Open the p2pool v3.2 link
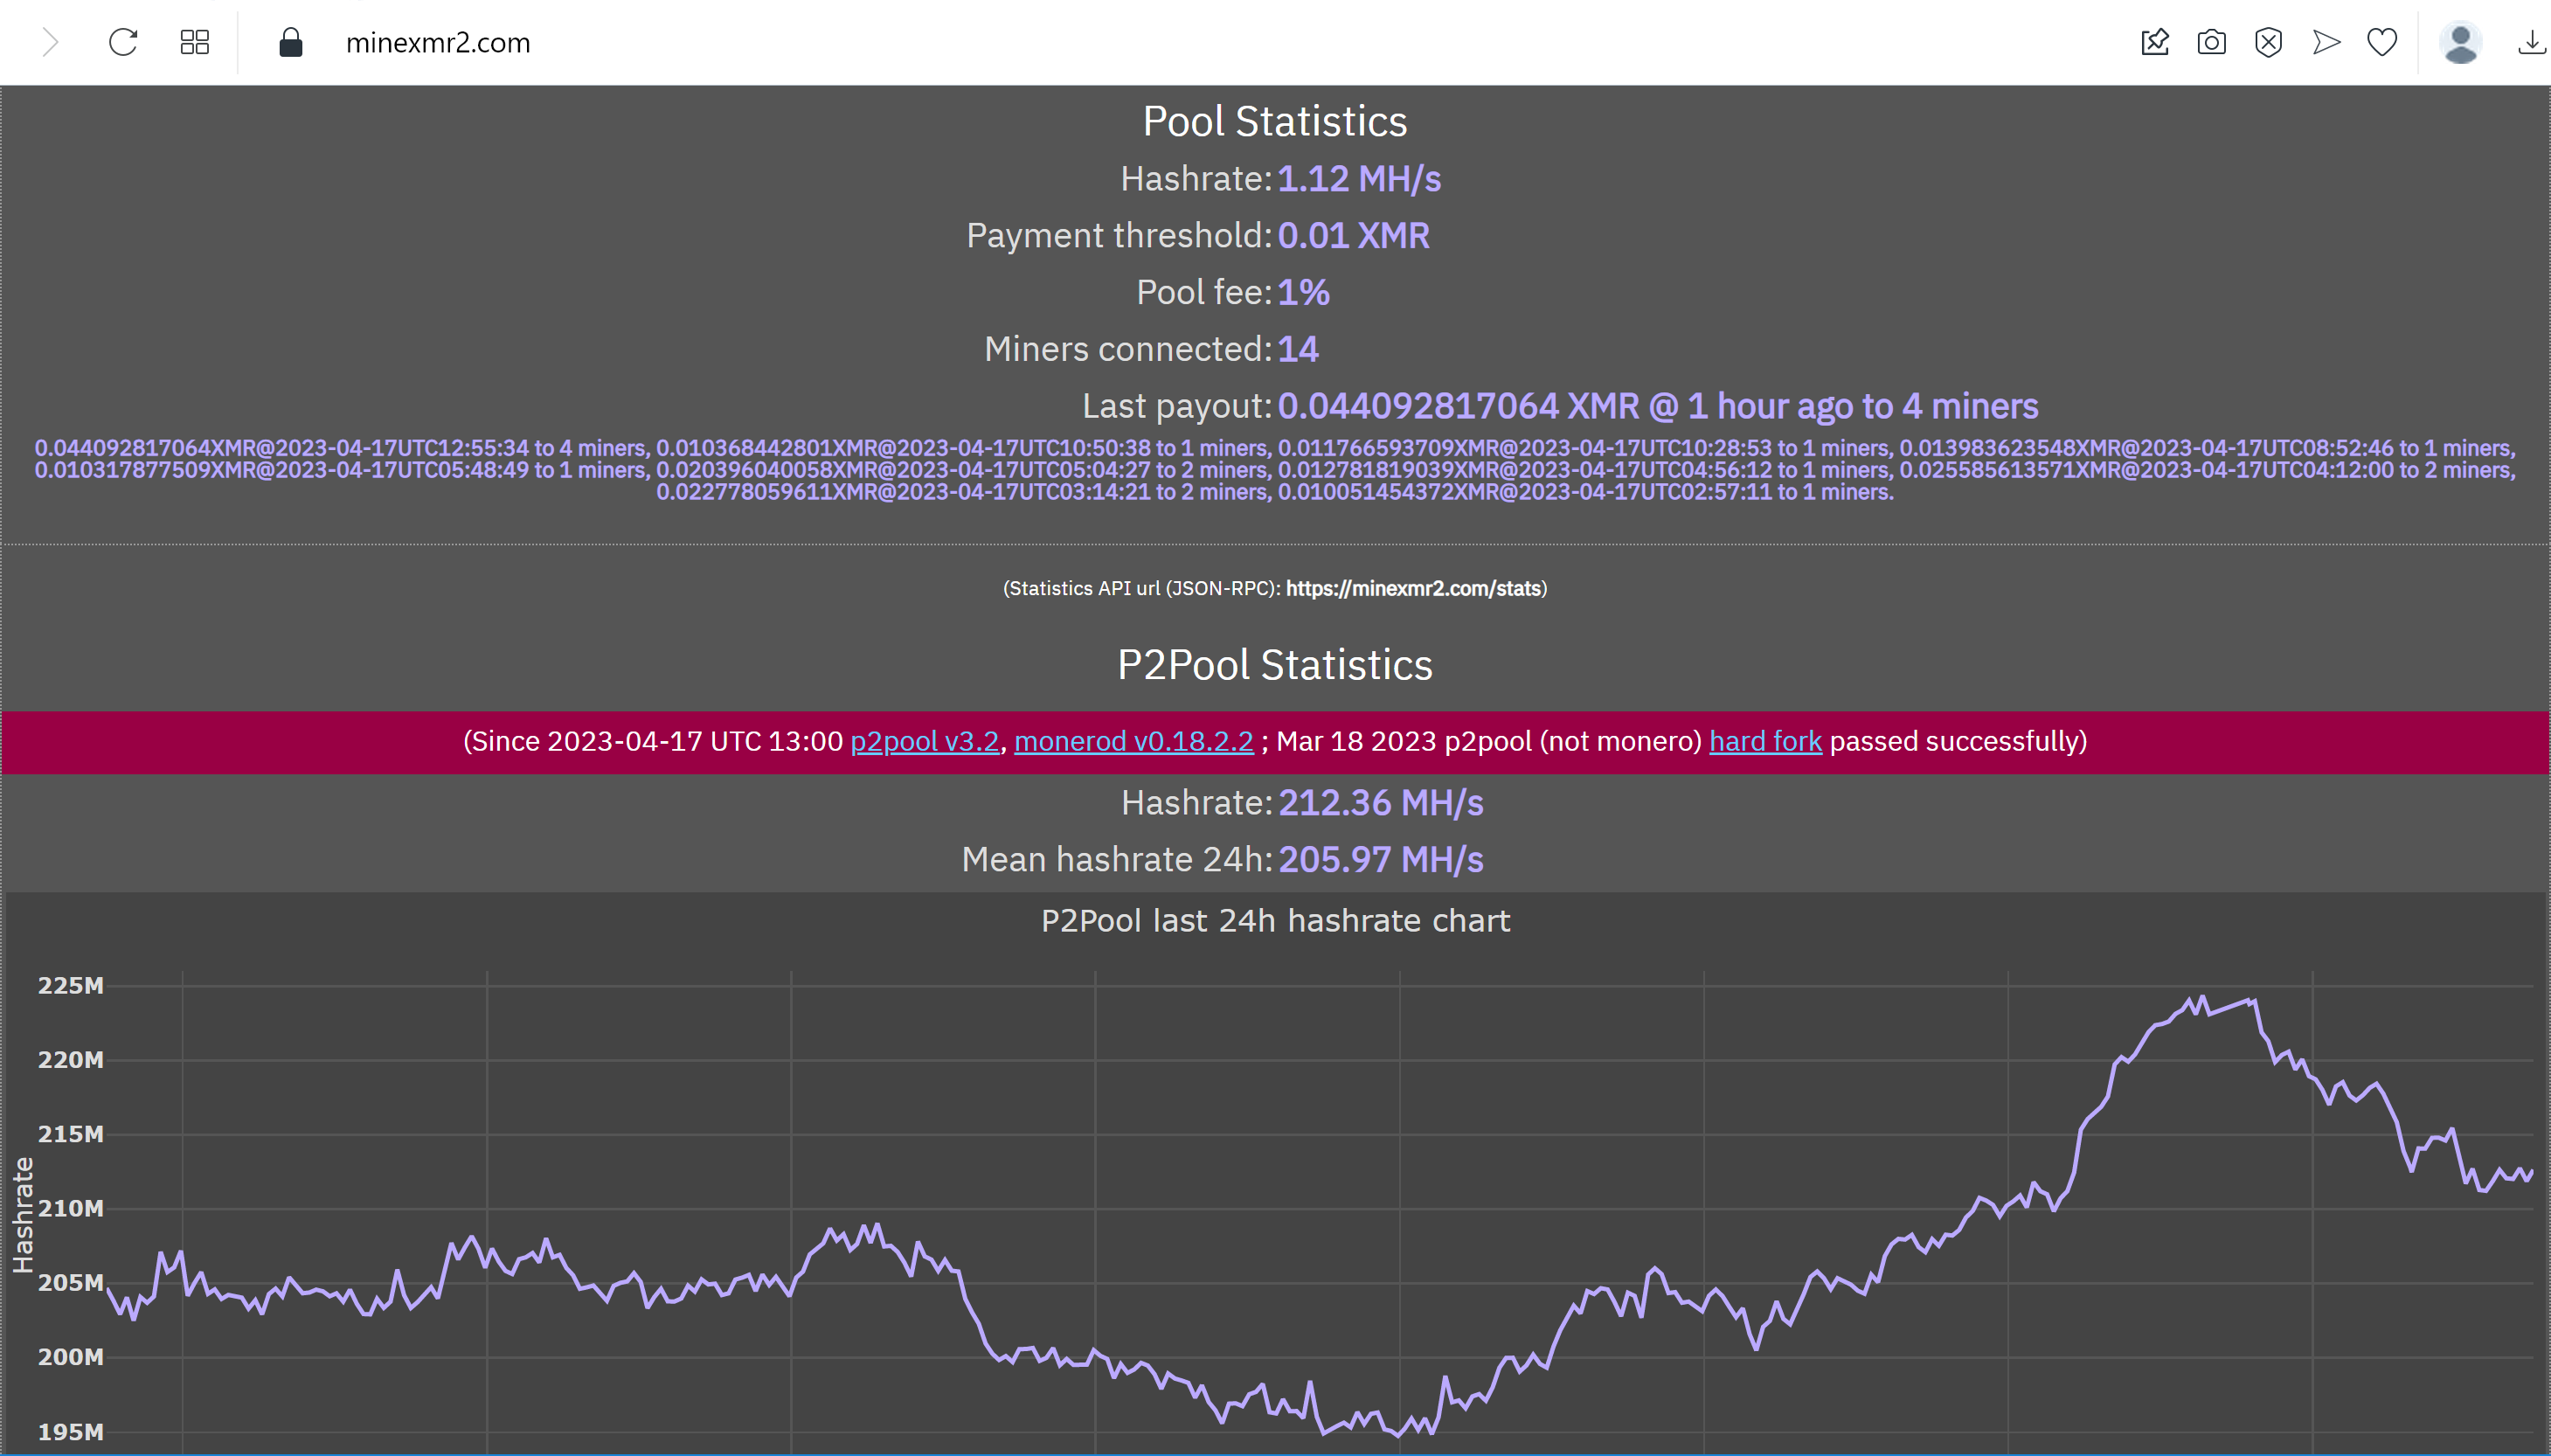This screenshot has width=2551, height=1456. click(x=924, y=741)
